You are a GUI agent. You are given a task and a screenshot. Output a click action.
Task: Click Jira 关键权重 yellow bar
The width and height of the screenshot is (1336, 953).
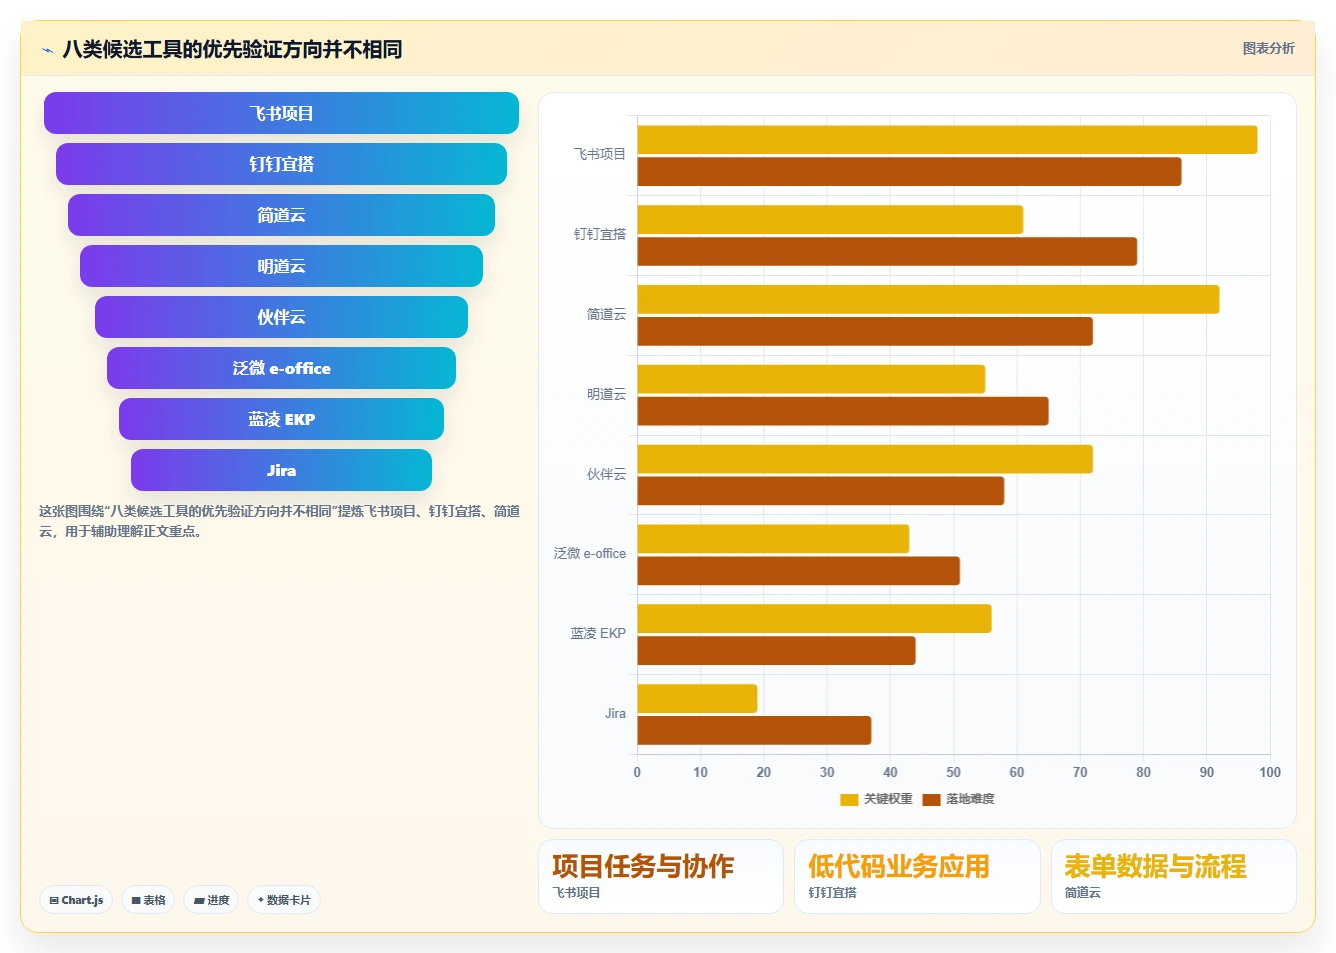697,699
